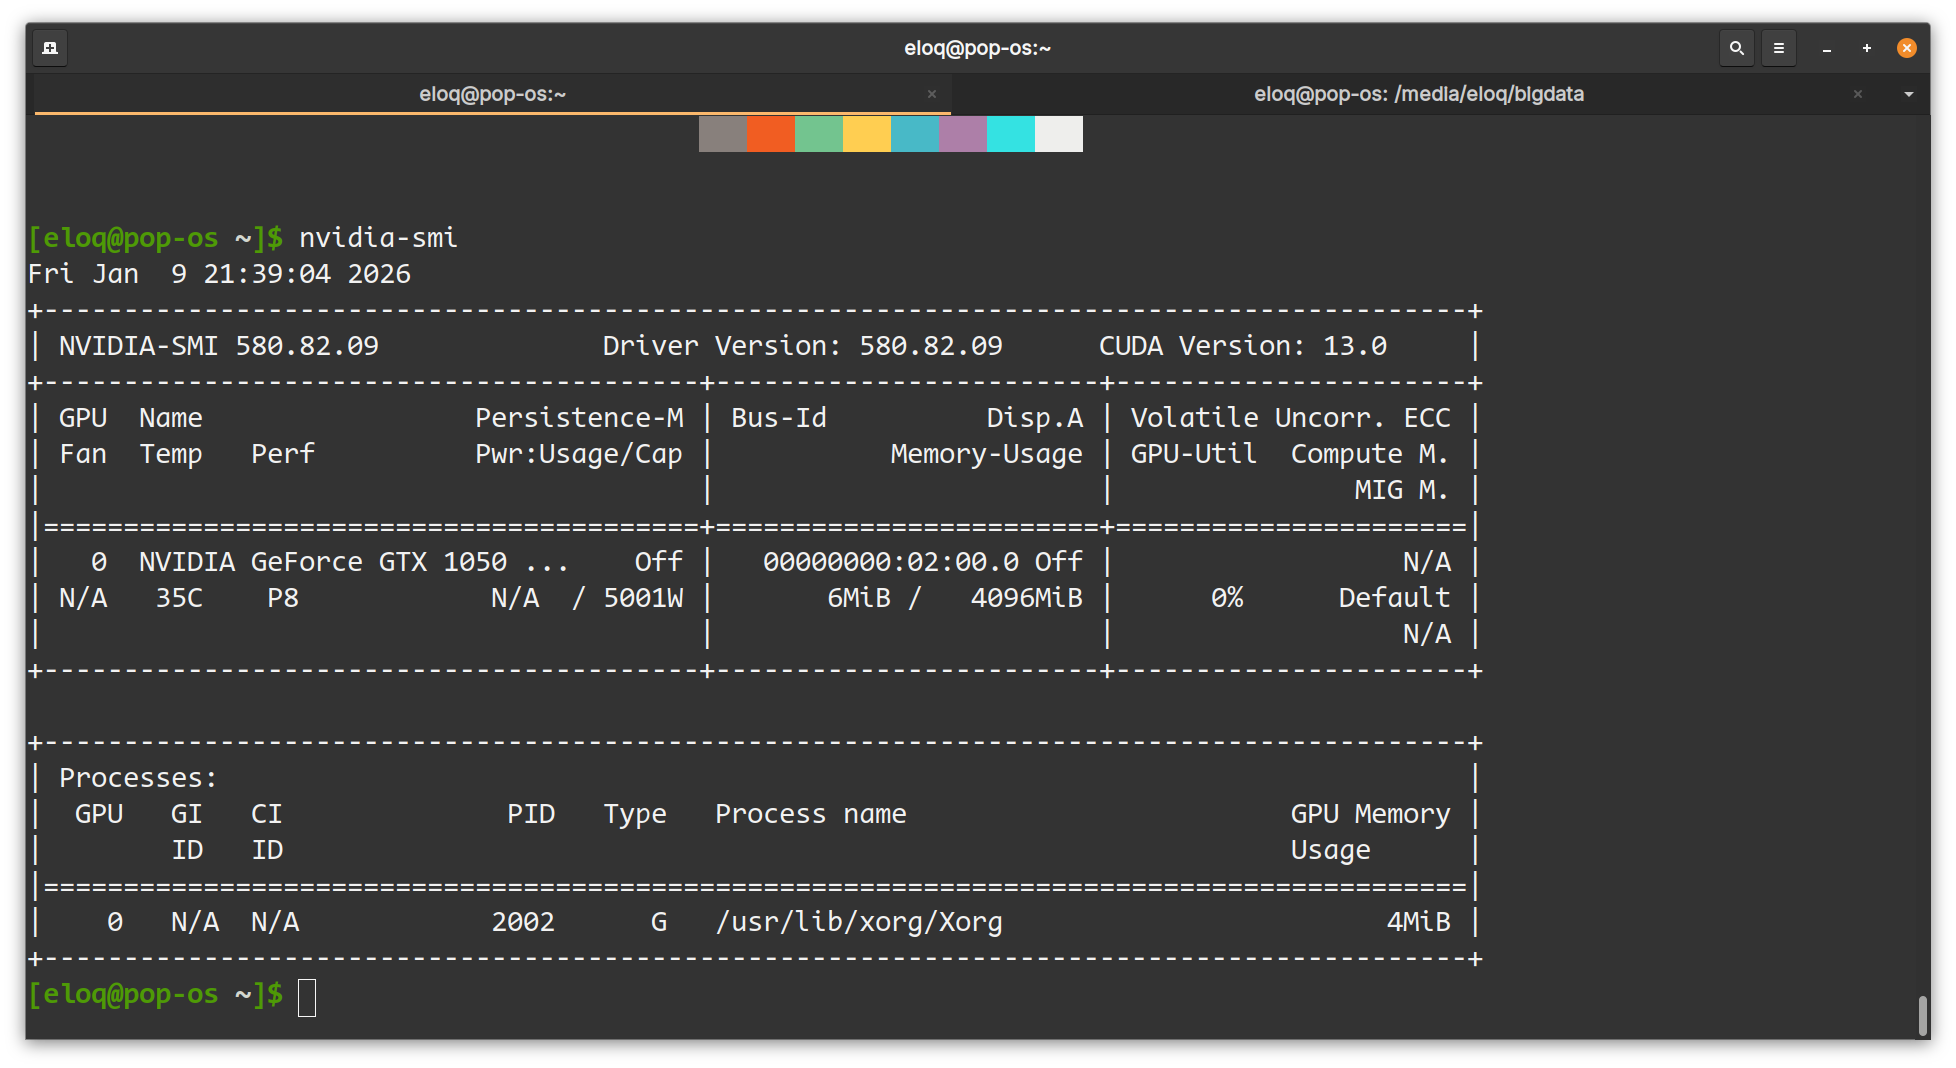Click the gray color block
Viewport: 1956px width, 1068px height.
723,134
